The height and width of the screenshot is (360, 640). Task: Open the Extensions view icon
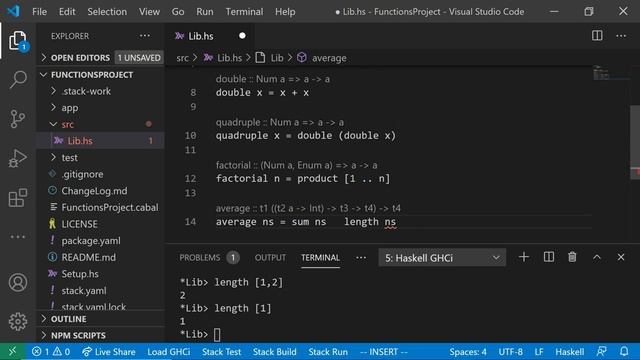pyautogui.click(x=18, y=198)
